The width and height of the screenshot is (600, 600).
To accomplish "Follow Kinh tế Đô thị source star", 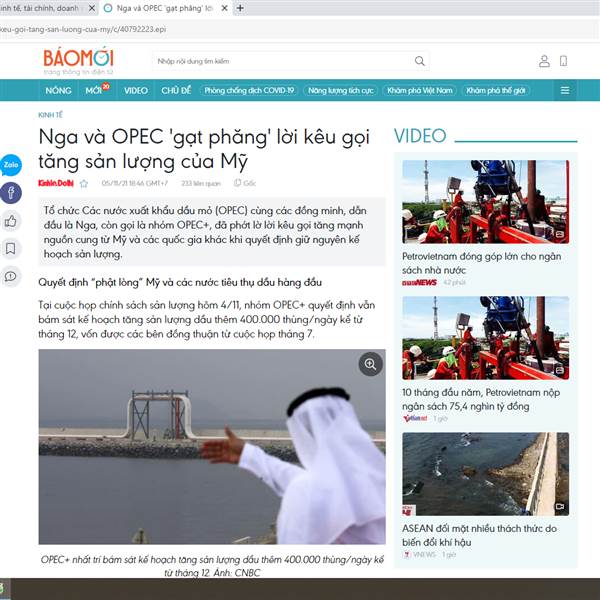I will point(84,184).
